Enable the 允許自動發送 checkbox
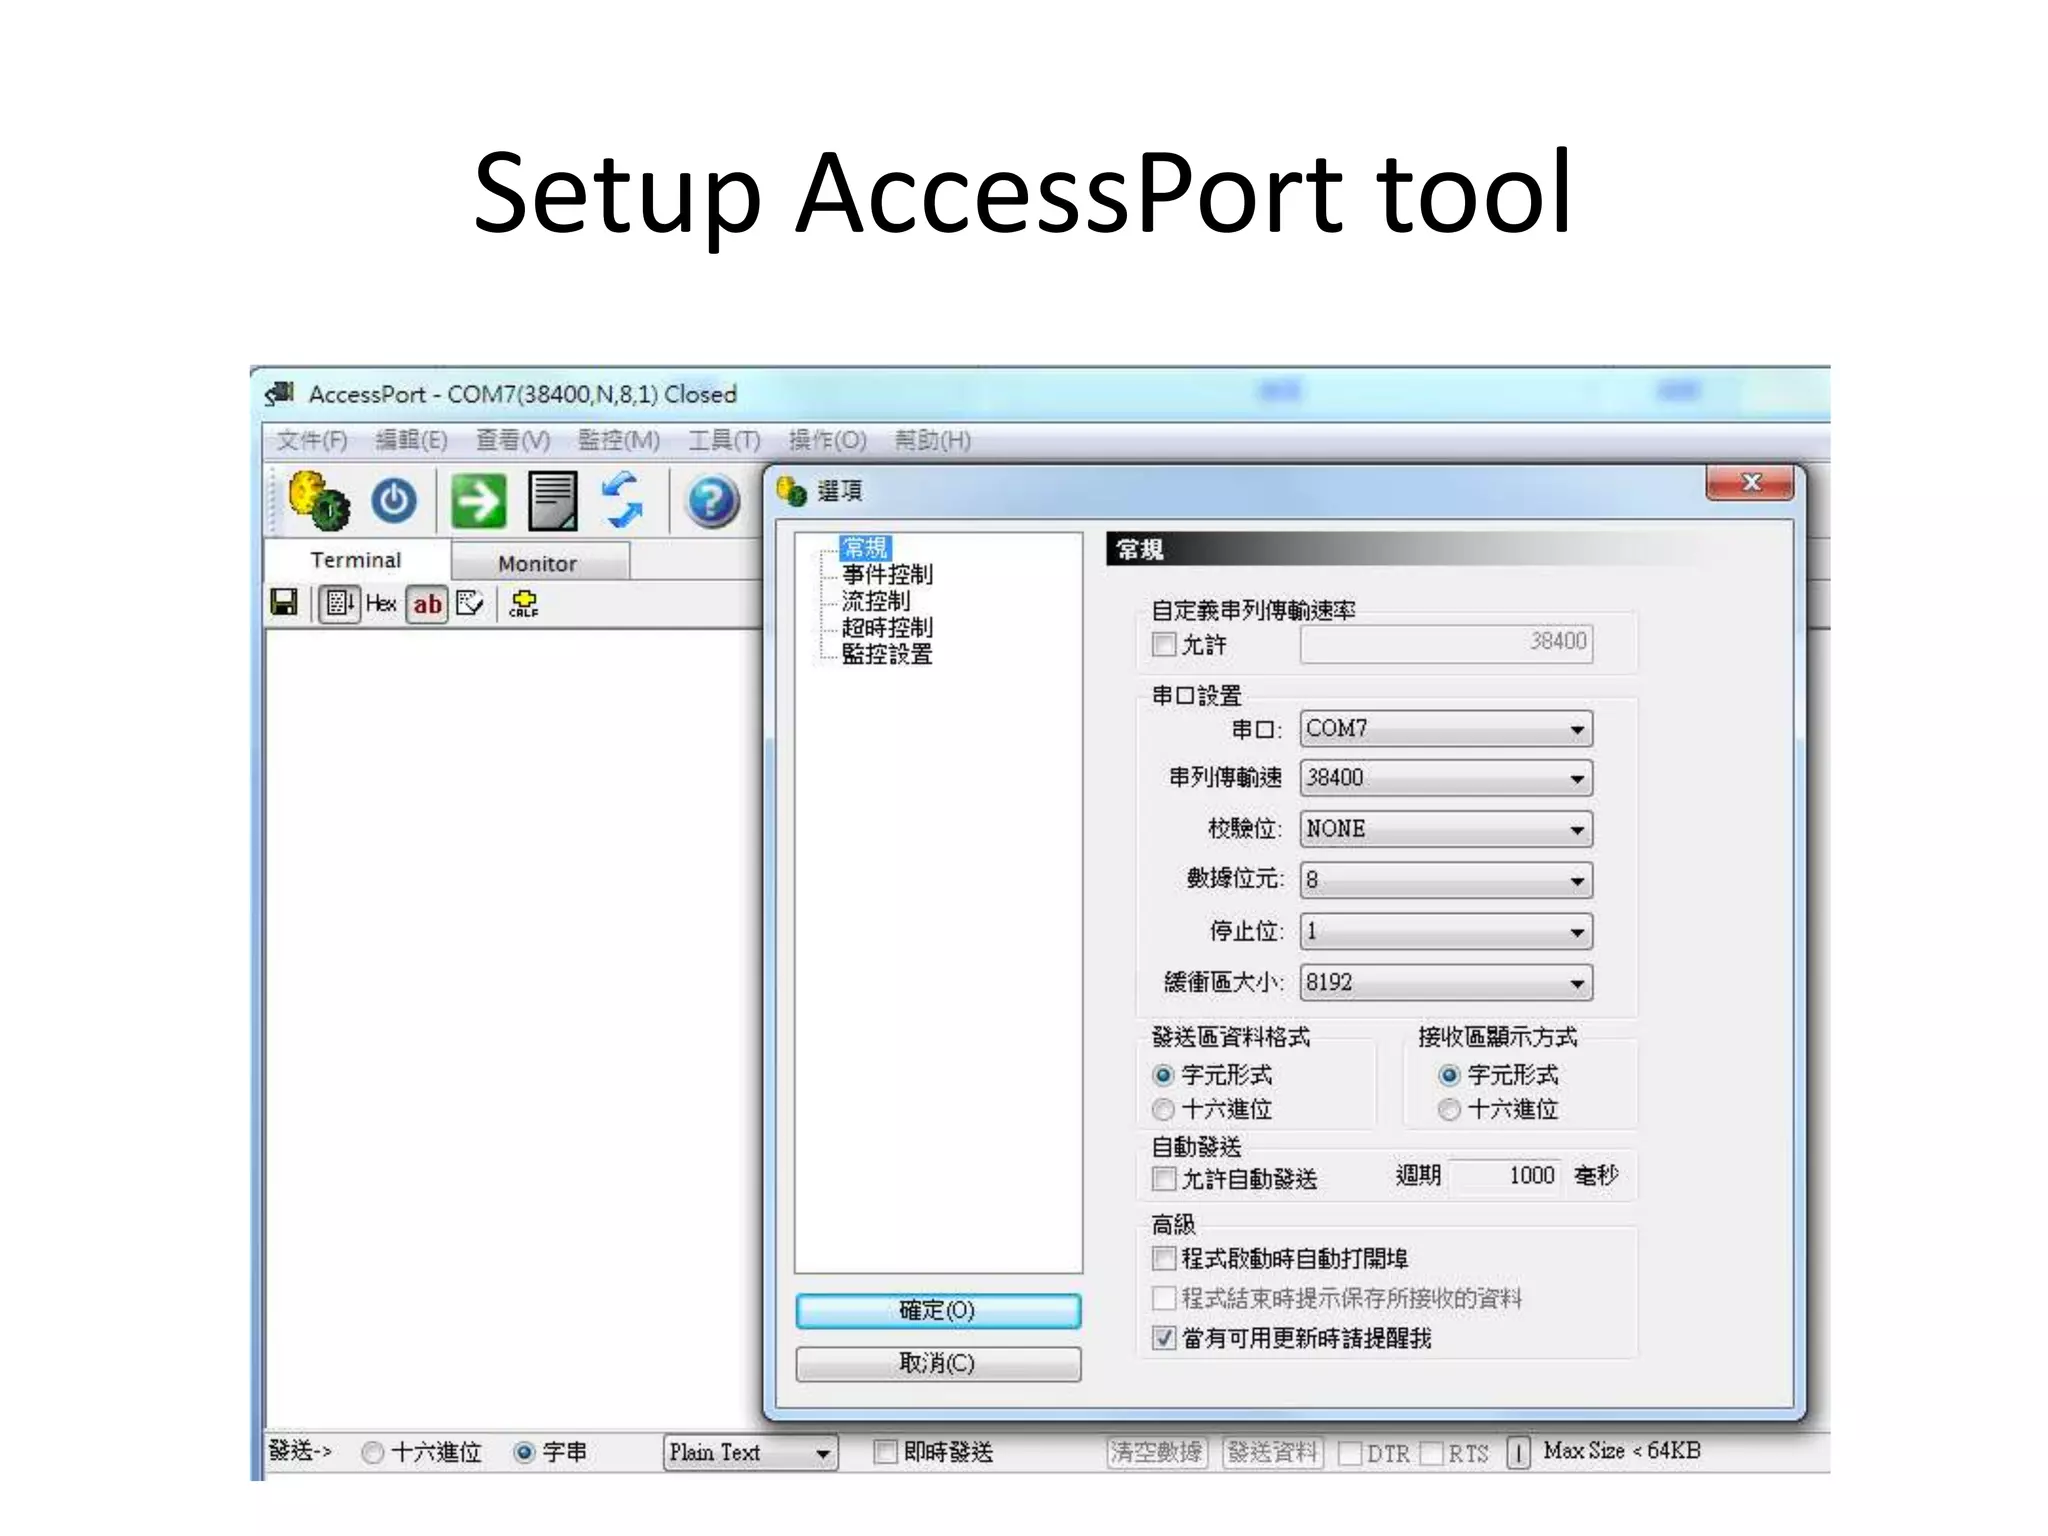 pos(1163,1178)
